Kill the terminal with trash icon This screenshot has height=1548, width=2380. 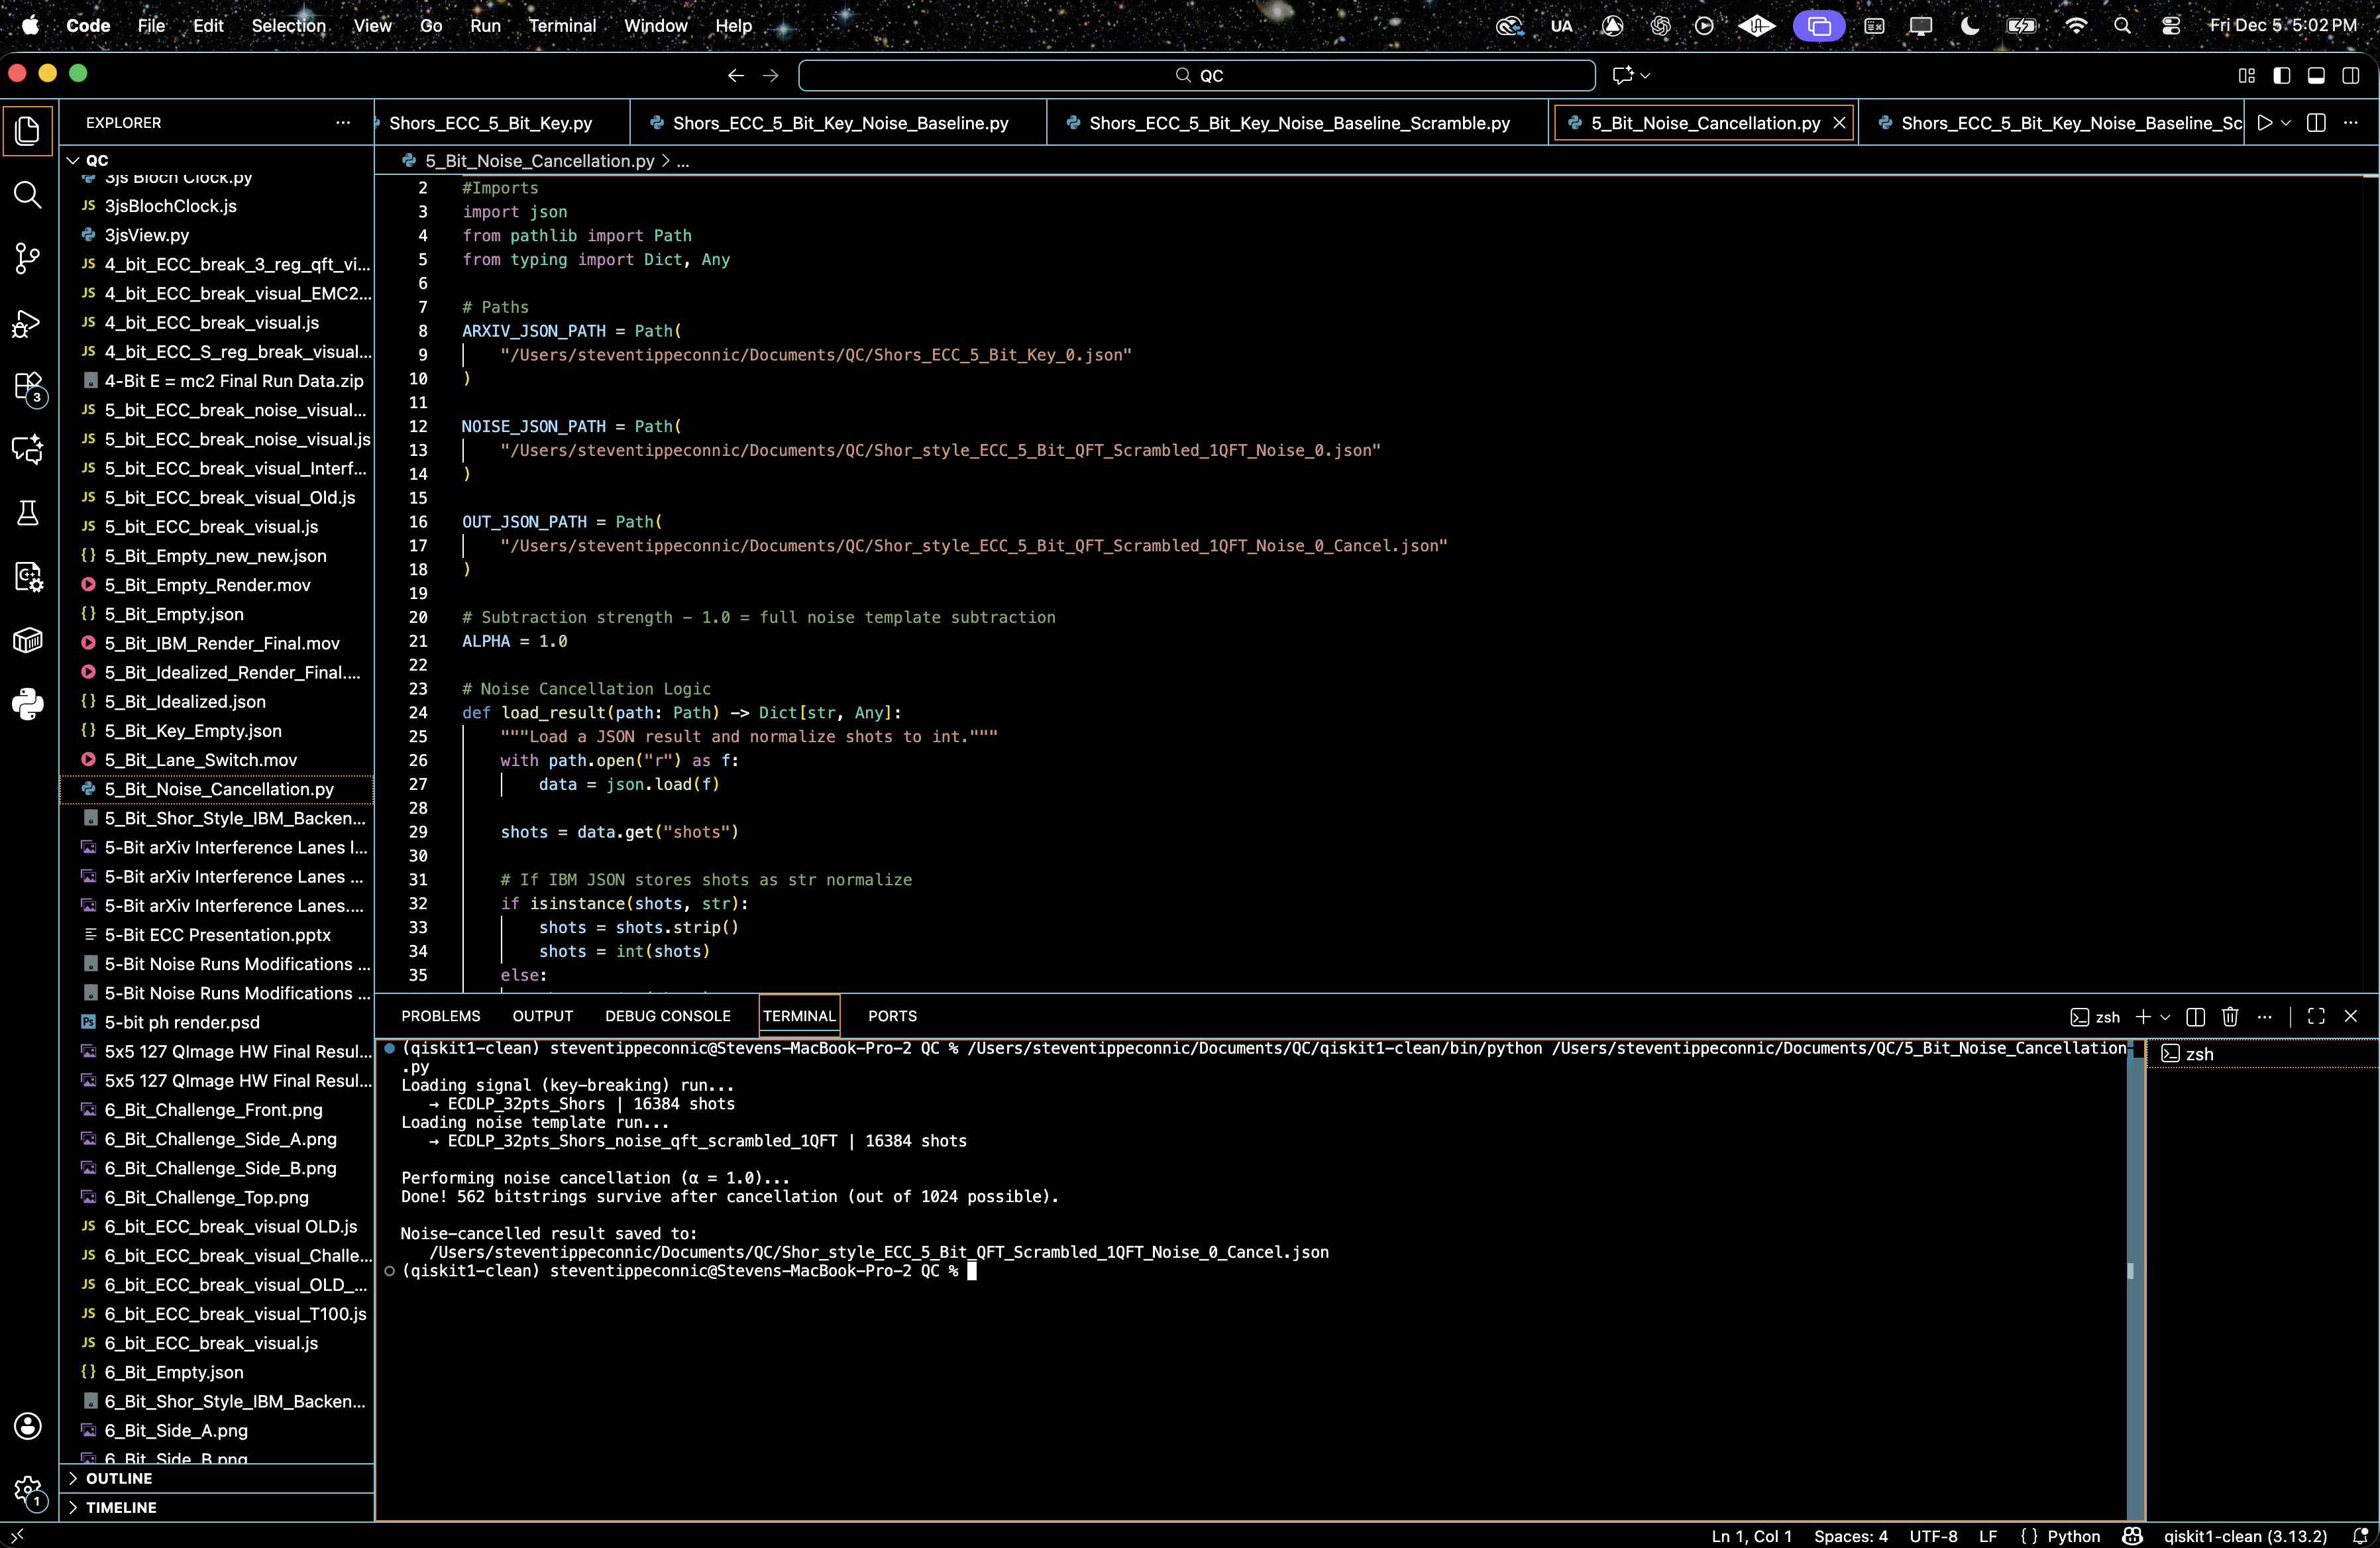[2230, 1017]
